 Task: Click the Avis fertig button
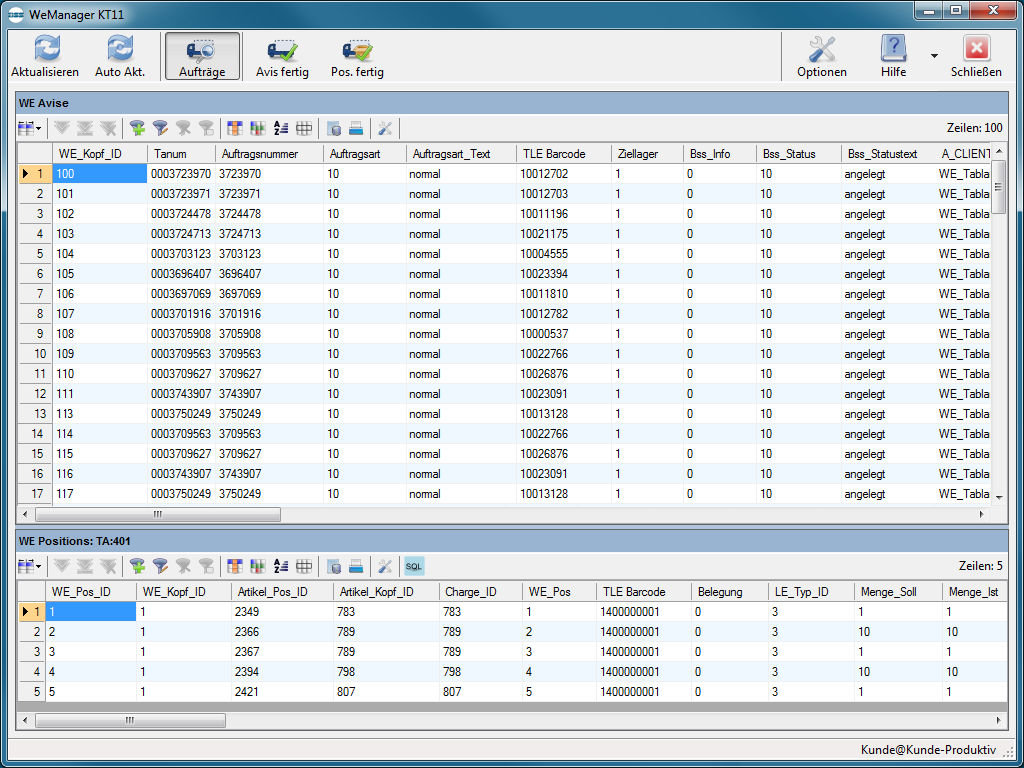point(282,57)
